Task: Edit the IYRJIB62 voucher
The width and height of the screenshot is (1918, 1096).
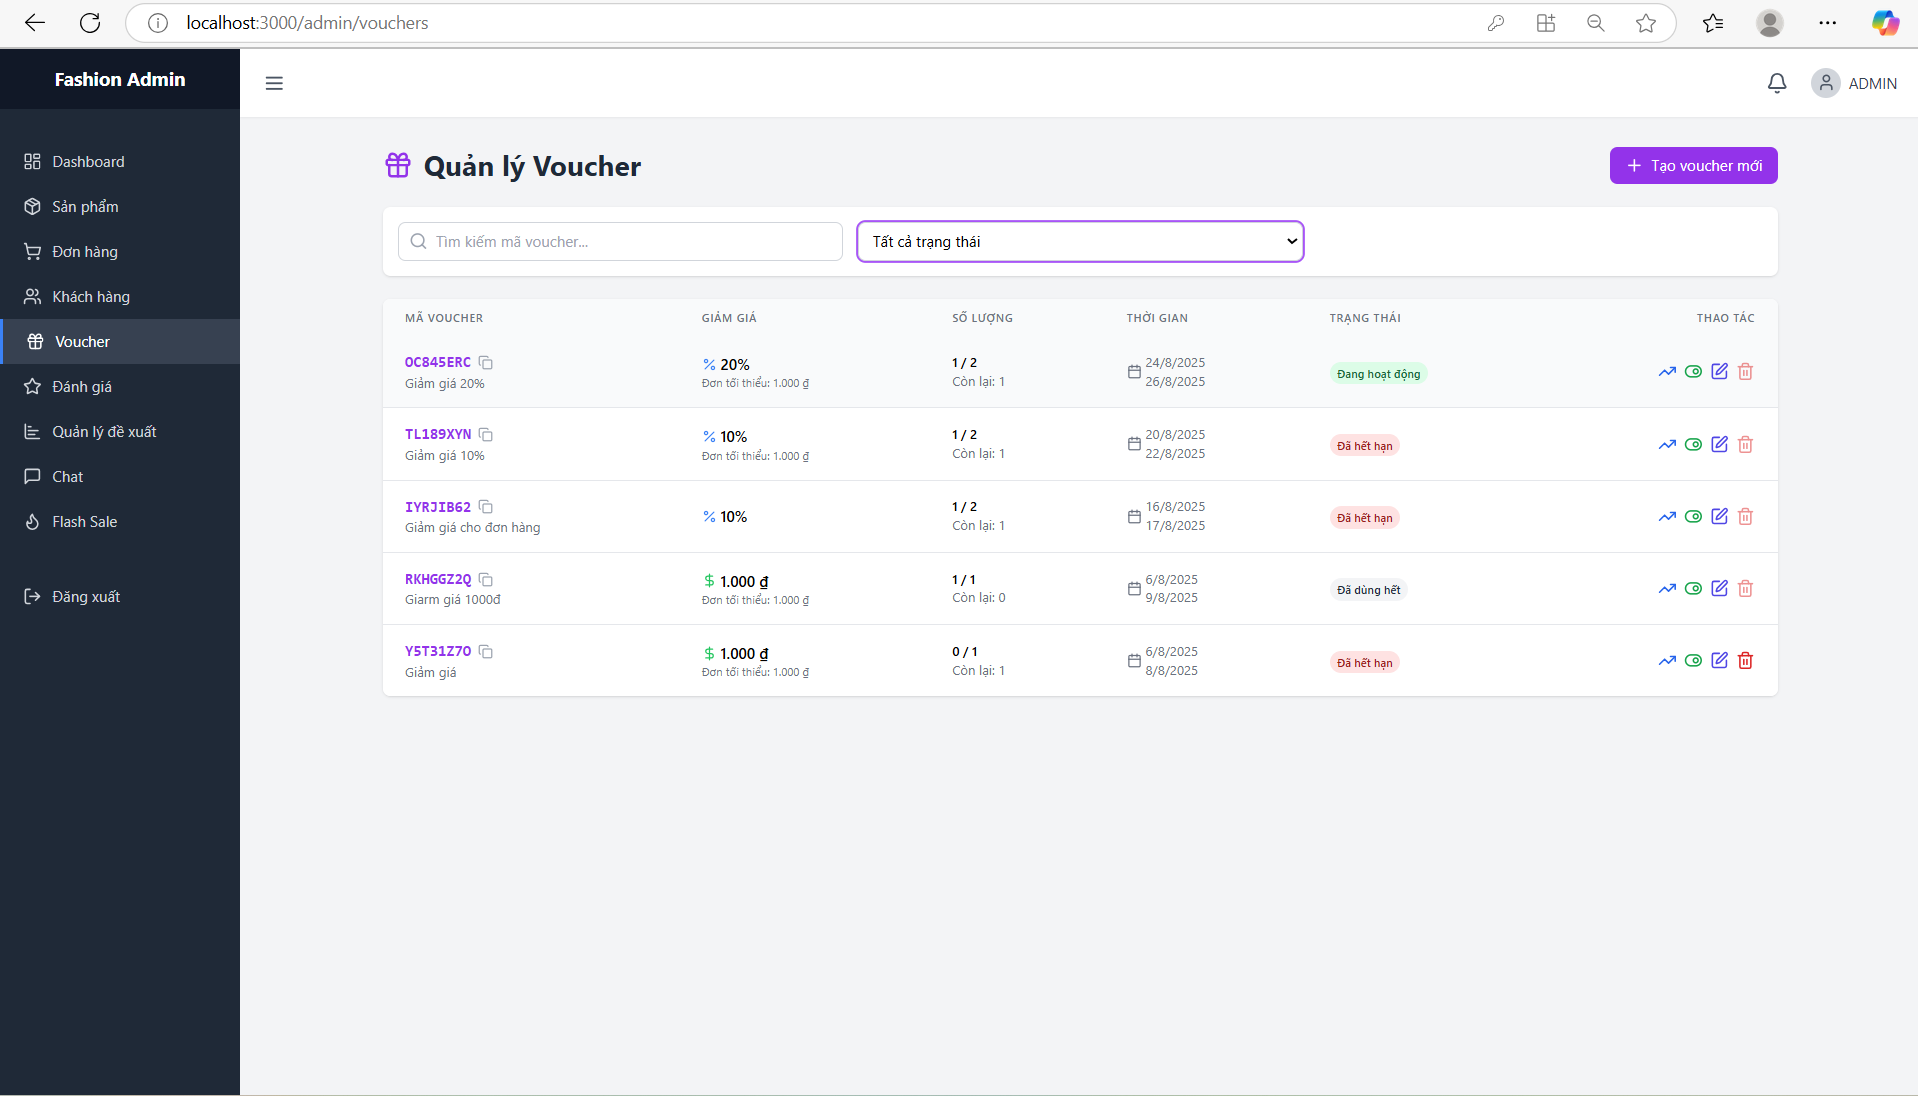Action: tap(1719, 517)
